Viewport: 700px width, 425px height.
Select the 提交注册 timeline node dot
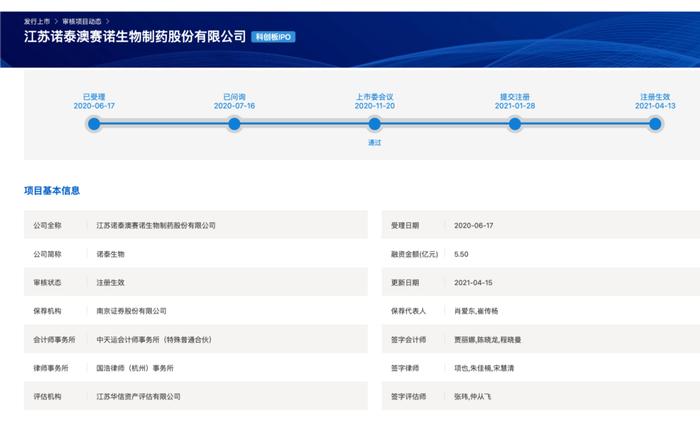click(x=515, y=124)
